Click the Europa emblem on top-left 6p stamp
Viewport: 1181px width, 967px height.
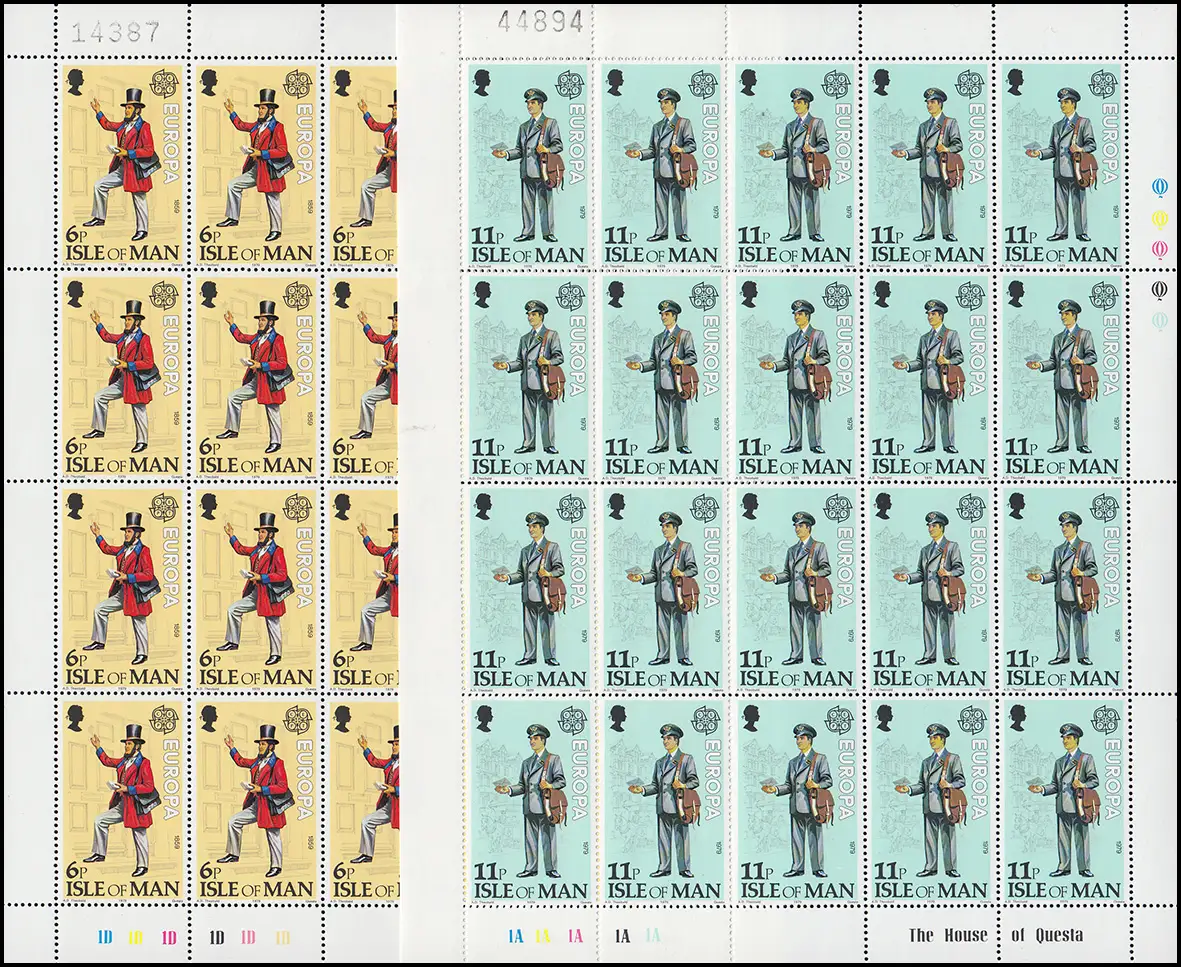165,82
